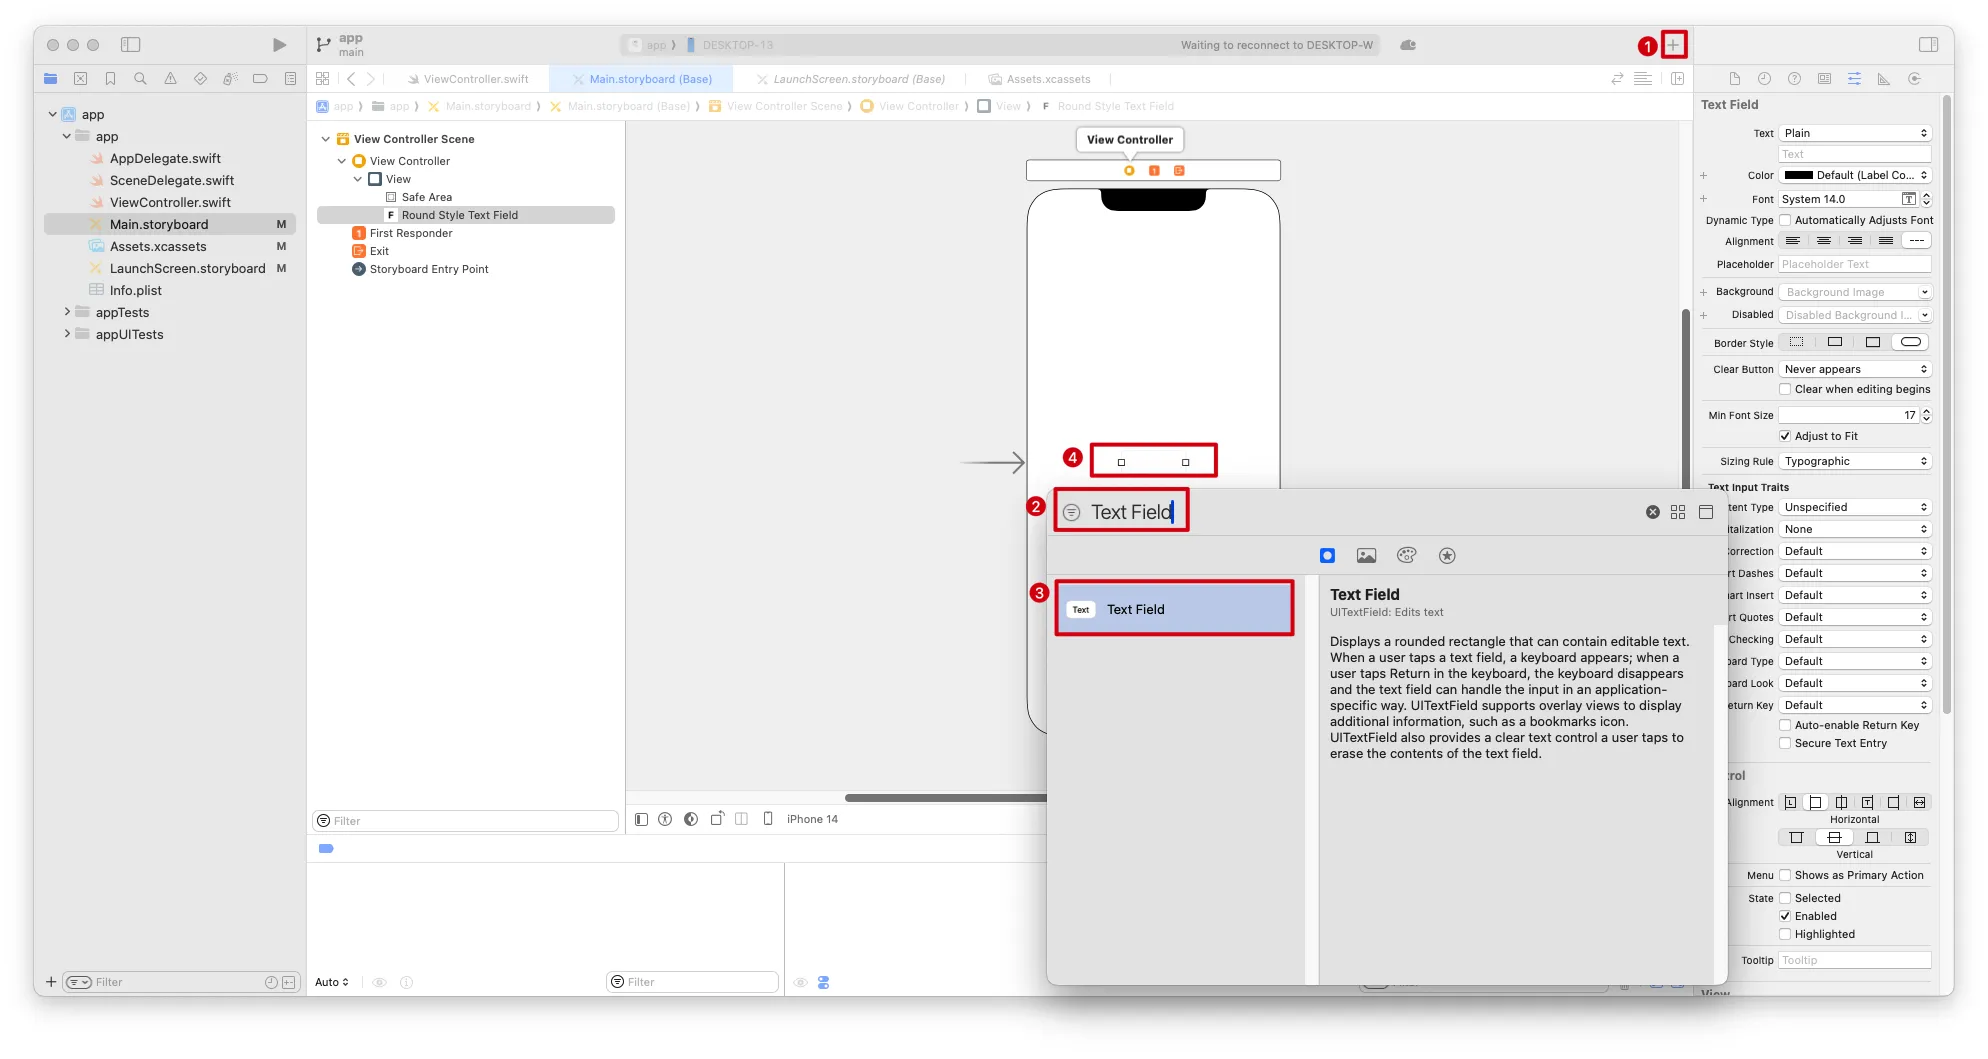
Task: Toggle the right inspector panel icon
Action: pyautogui.click(x=1928, y=45)
